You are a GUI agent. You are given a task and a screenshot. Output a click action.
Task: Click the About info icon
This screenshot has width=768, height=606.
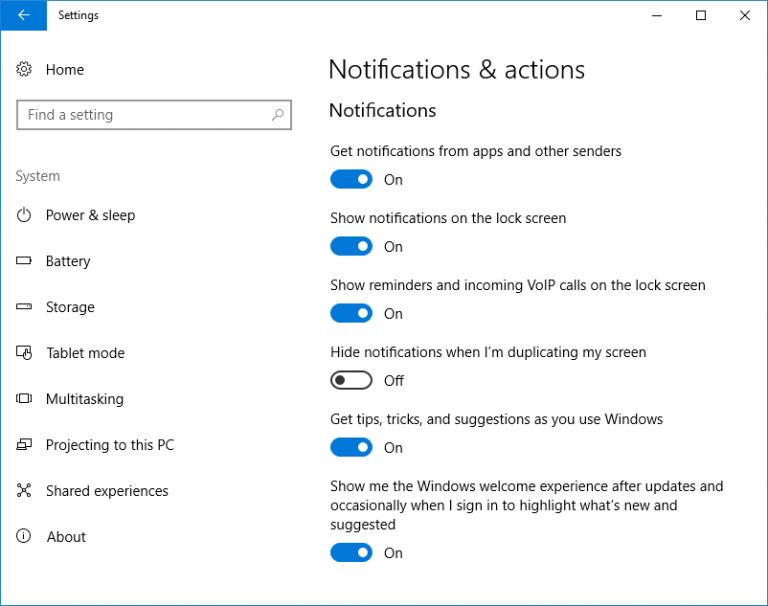pyautogui.click(x=24, y=537)
